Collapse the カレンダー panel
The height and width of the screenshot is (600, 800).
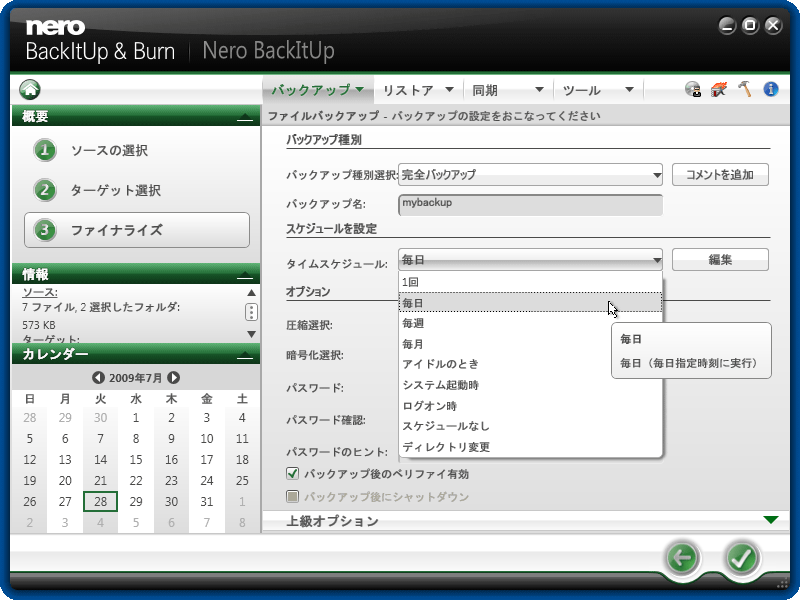pyautogui.click(x=245, y=355)
